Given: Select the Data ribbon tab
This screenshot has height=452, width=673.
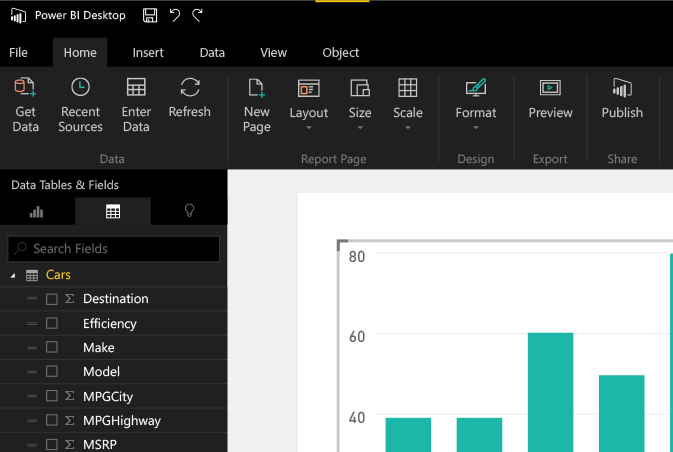Looking at the screenshot, I should click(x=212, y=53).
